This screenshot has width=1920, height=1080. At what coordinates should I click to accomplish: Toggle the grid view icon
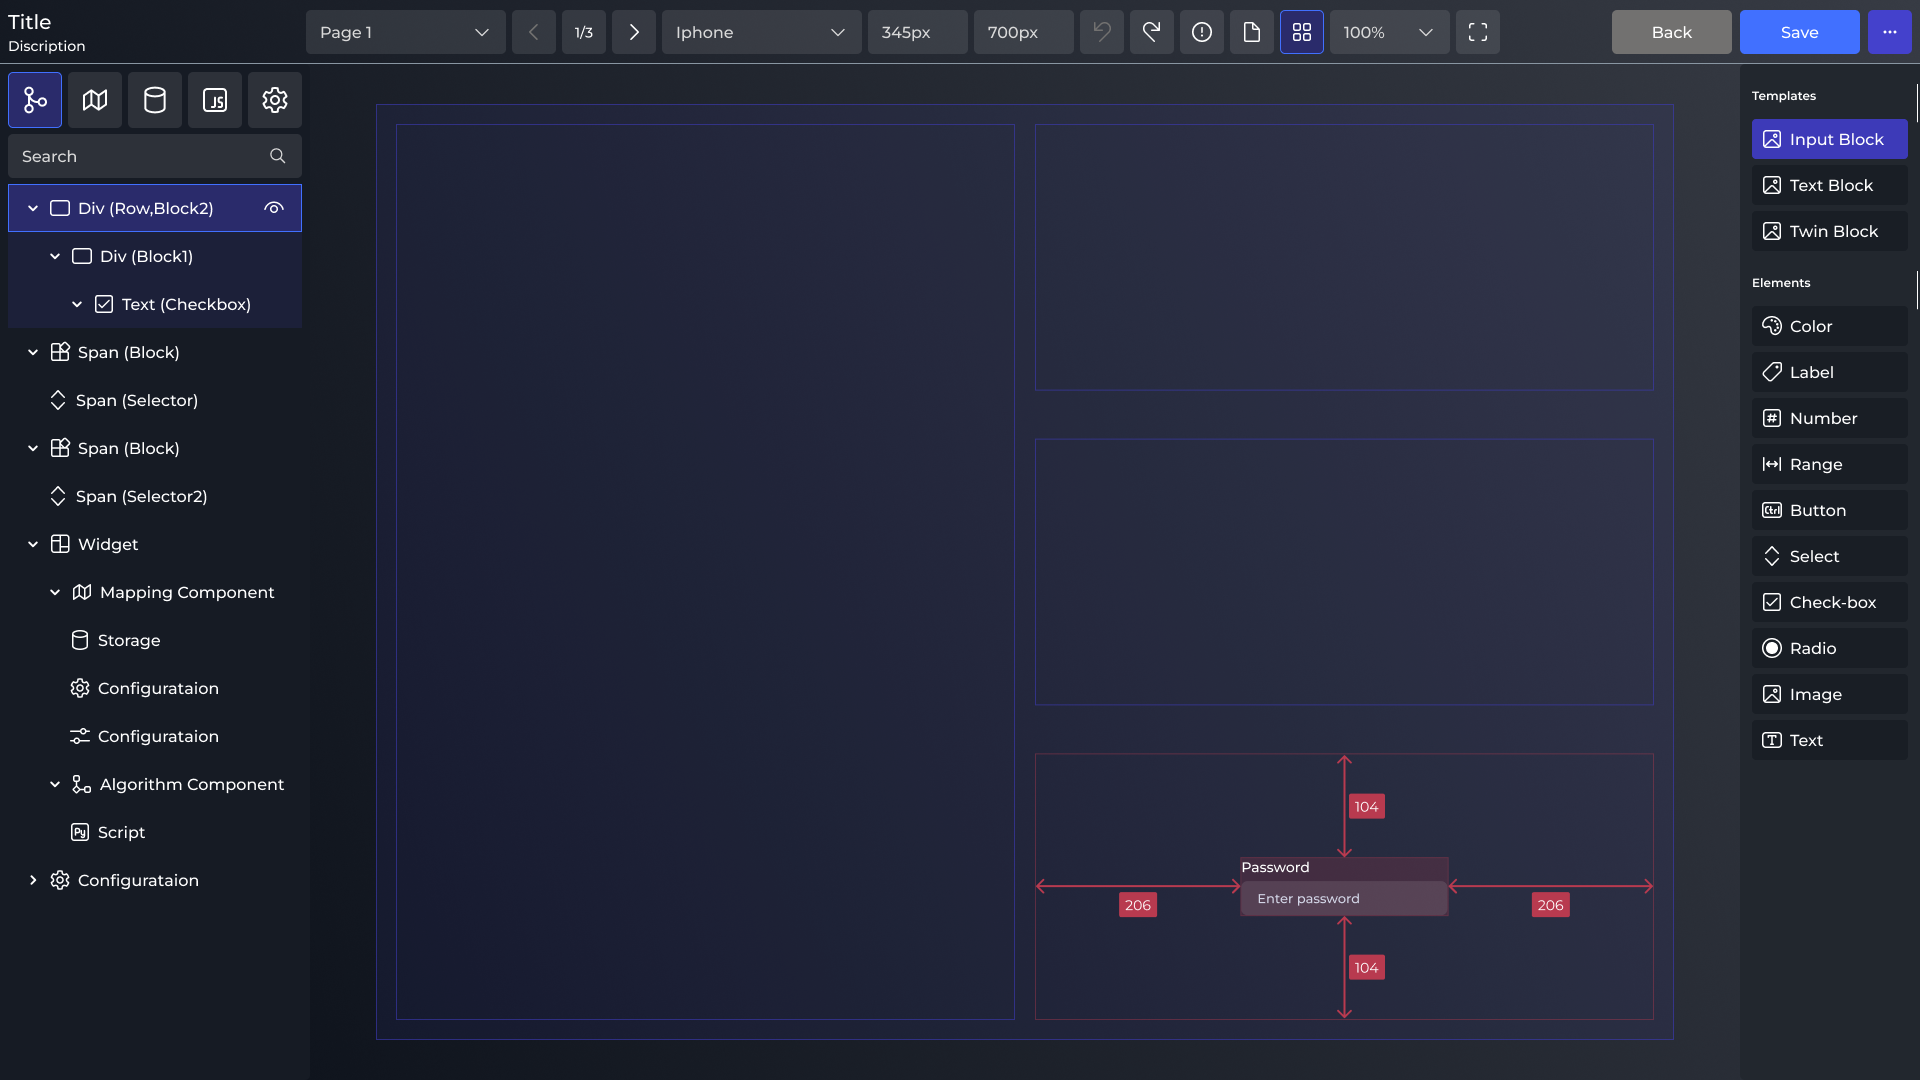tap(1302, 32)
